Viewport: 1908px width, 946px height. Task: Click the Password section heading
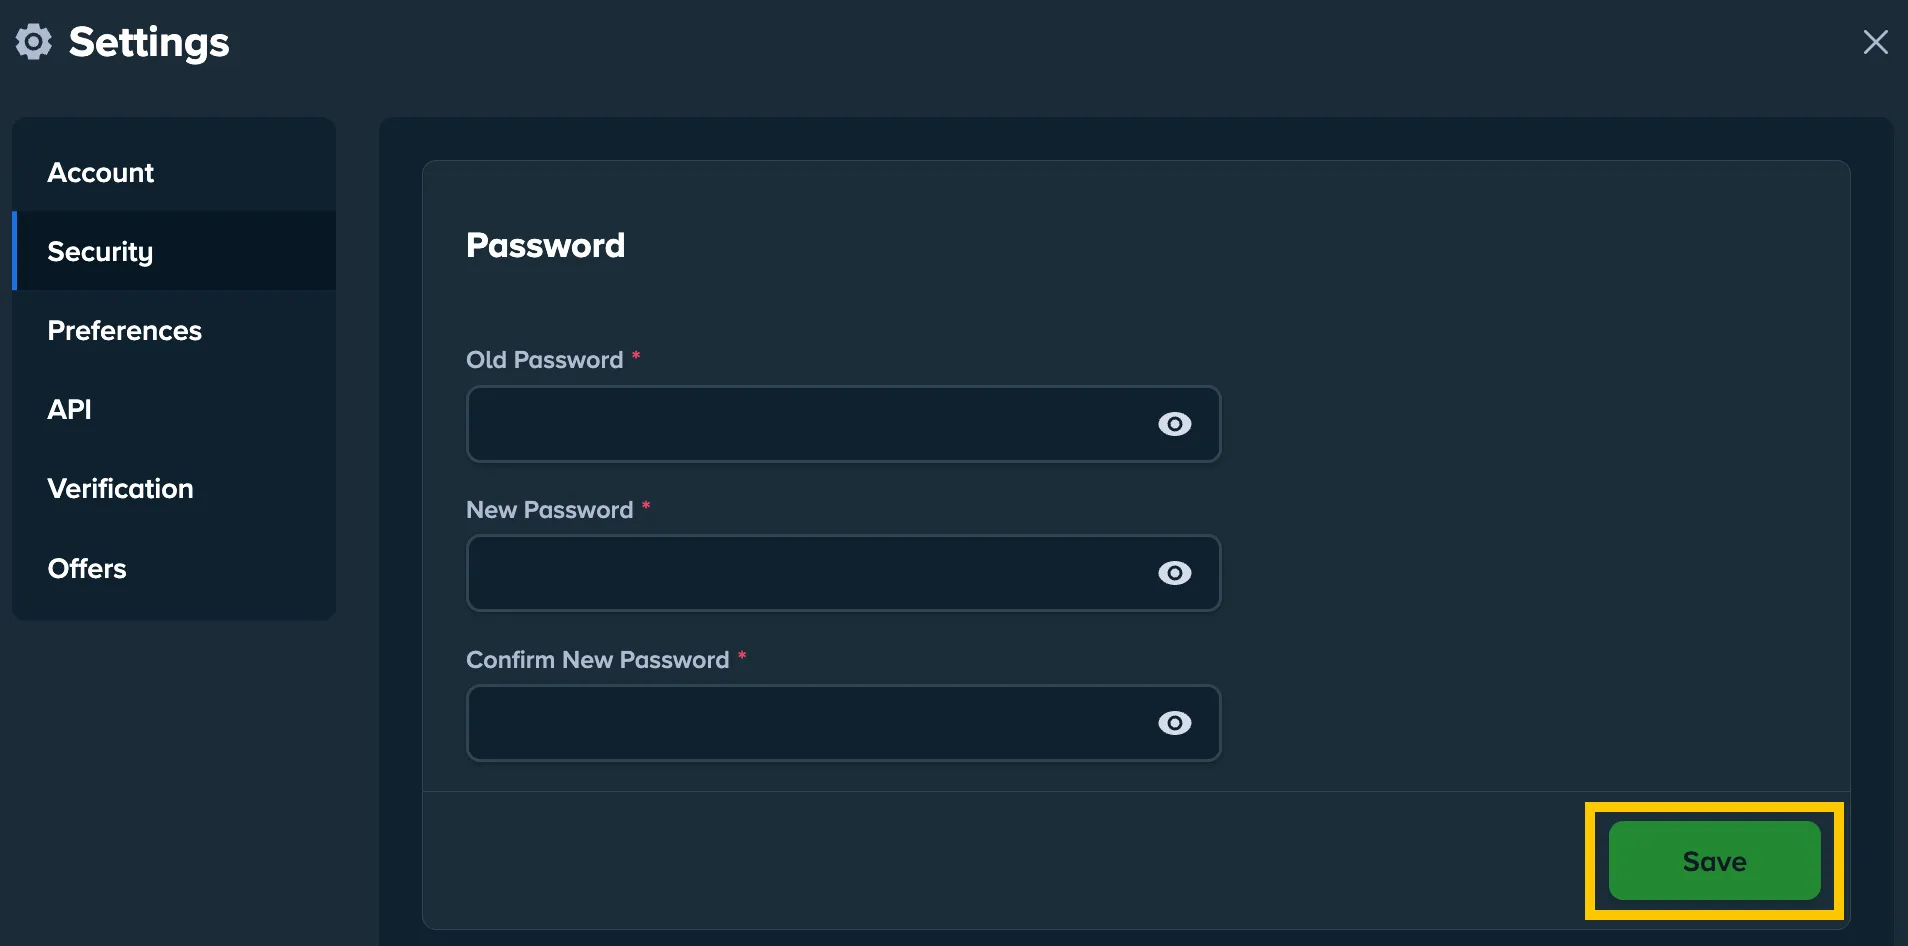point(545,245)
